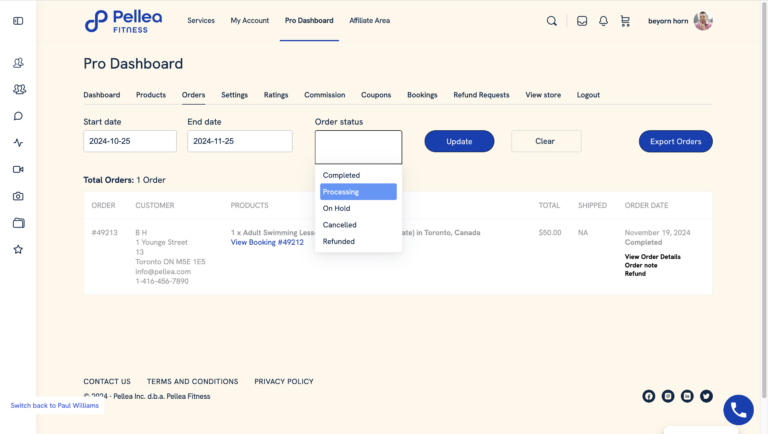Open the Affiliate Area menu
The image size is (768, 434).
pyautogui.click(x=369, y=21)
